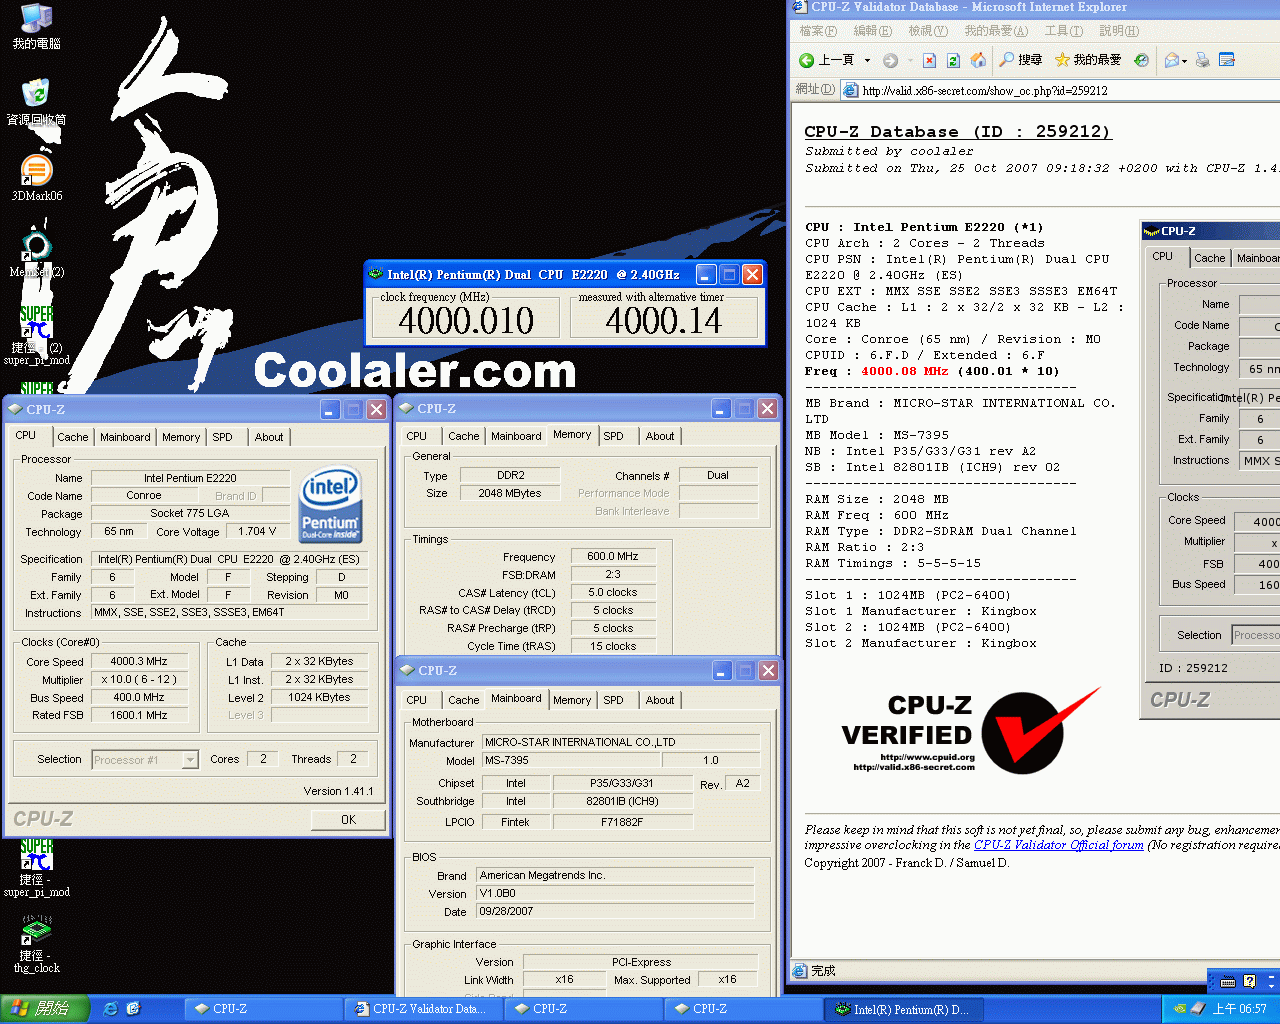The image size is (1280, 1024).
Task: Switch to Intel(R) Pentium(R) D taskbar button
Action: [903, 1009]
